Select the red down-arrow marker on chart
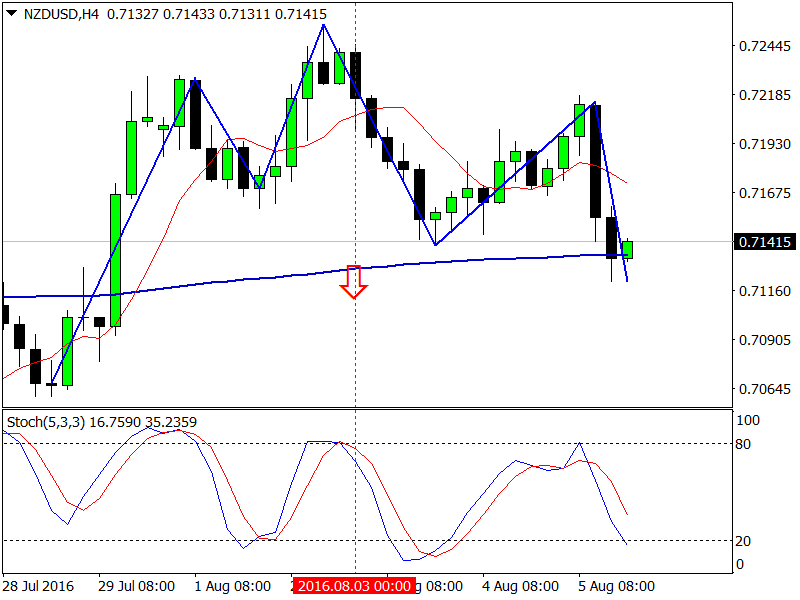This screenshot has height=600, width=800. [x=354, y=281]
